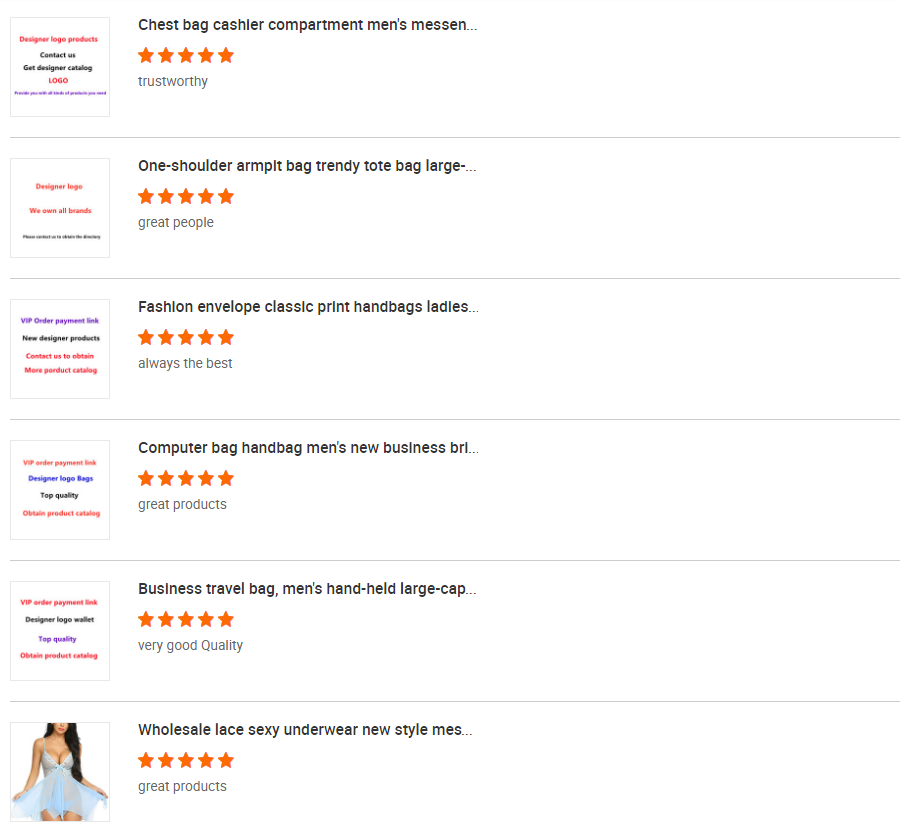Click star rating under Fashion envelope handbags
The width and height of the screenshot is (900, 839).
(x=186, y=337)
